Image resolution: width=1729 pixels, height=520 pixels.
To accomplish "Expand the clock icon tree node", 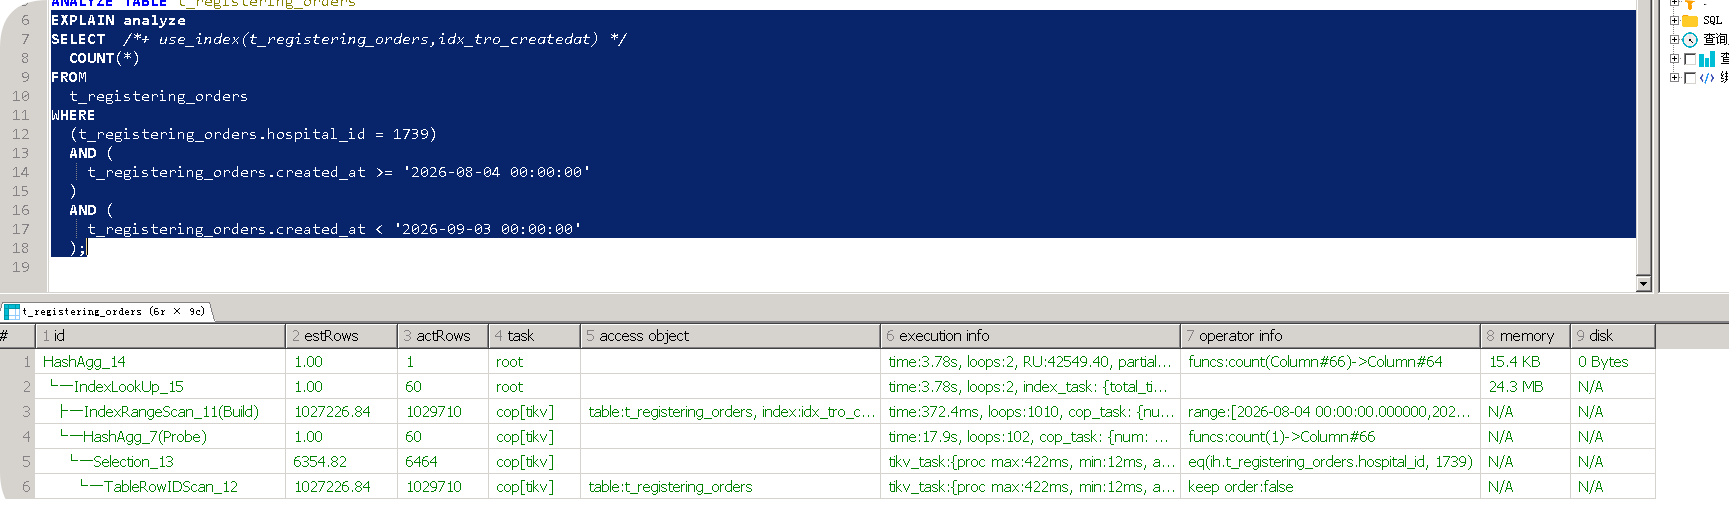I will pos(1674,40).
